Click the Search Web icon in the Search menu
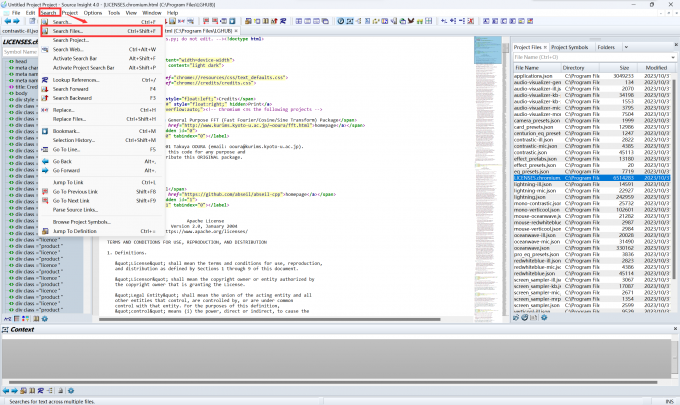 pyautogui.click(x=45, y=49)
